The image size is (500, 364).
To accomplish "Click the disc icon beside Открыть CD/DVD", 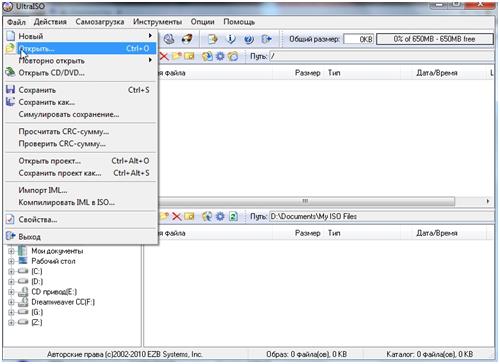I will [11, 72].
